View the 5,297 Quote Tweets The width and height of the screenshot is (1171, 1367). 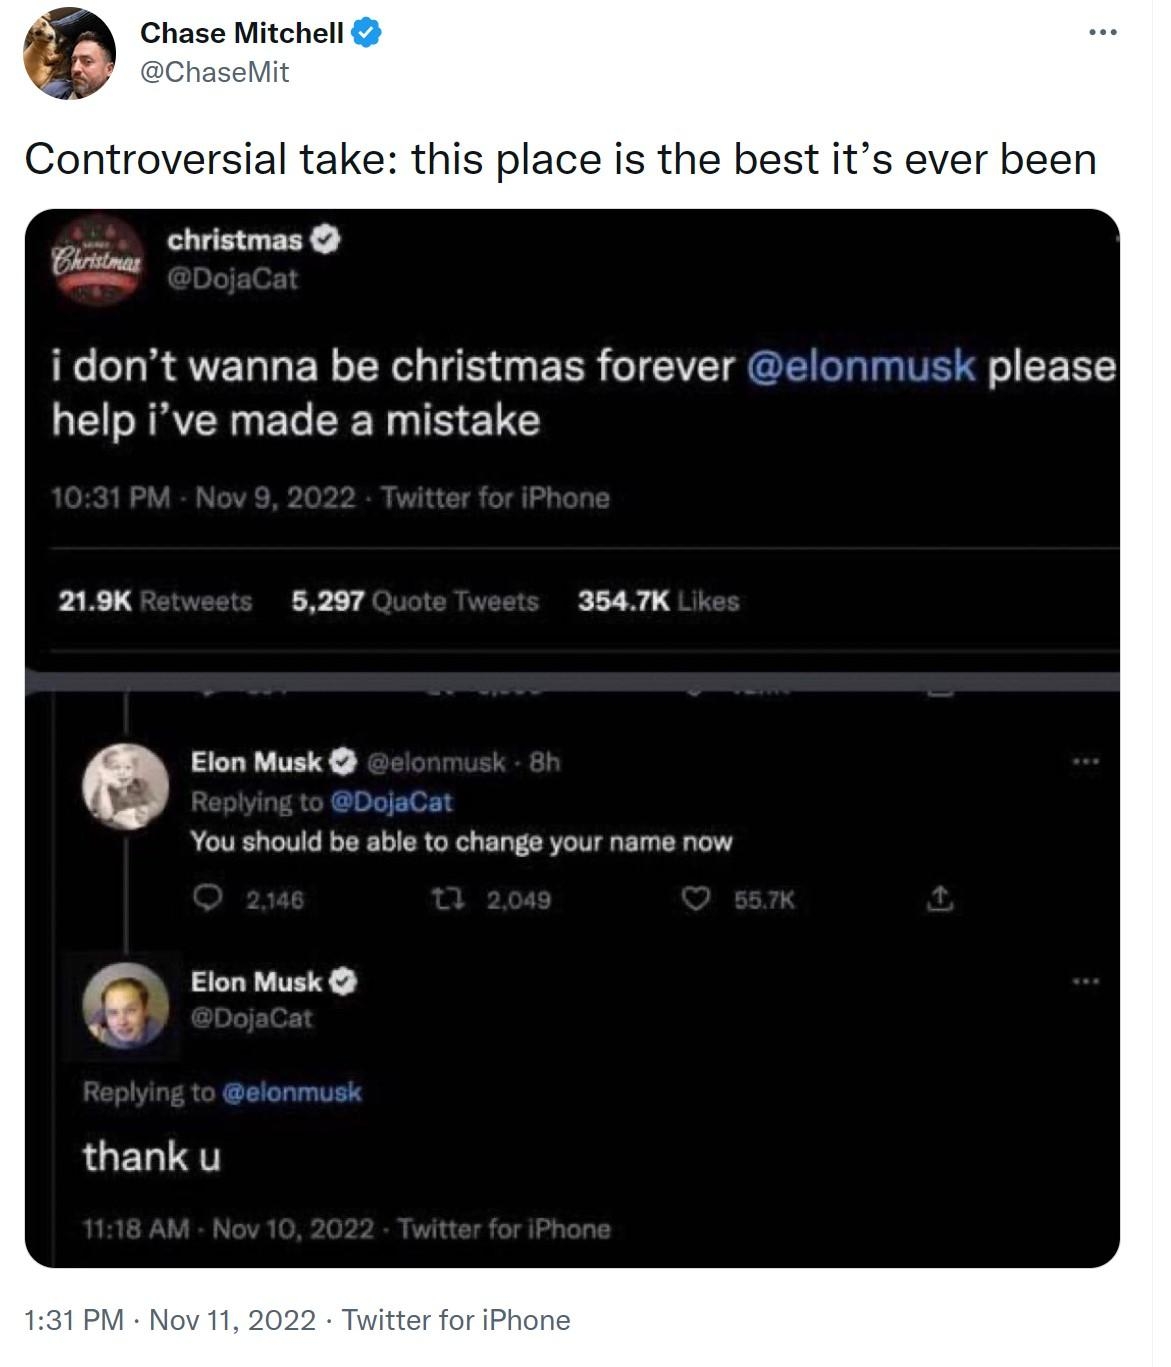pyautogui.click(x=414, y=601)
